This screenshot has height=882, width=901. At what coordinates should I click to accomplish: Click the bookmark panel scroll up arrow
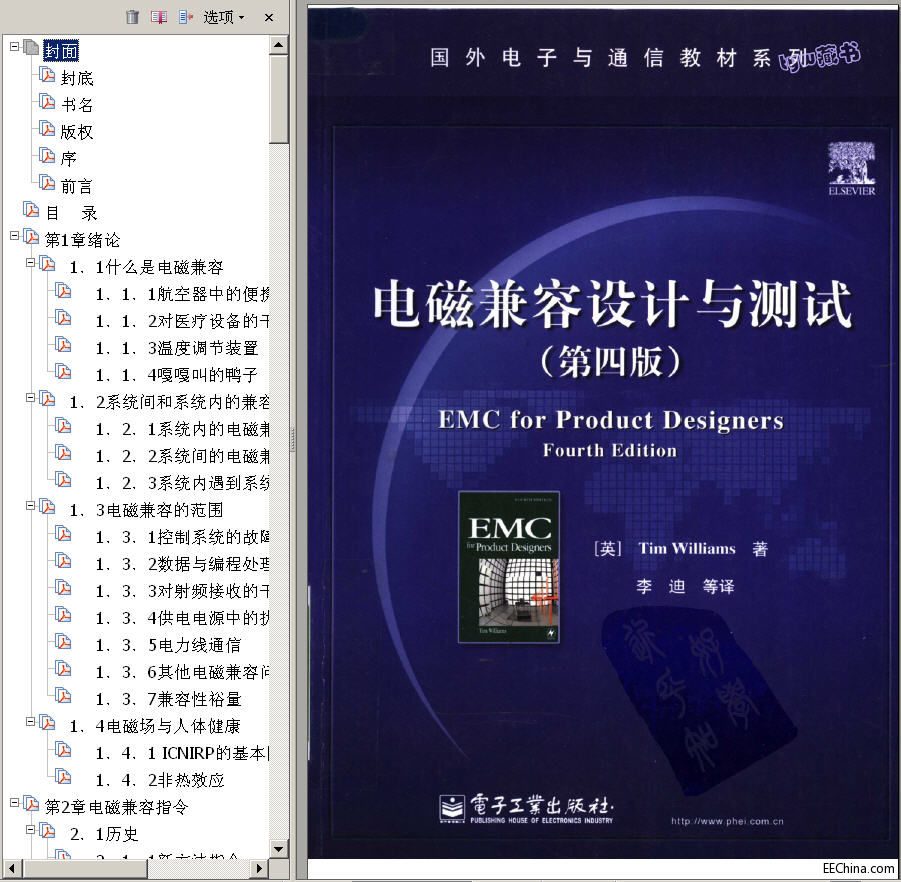(x=279, y=45)
